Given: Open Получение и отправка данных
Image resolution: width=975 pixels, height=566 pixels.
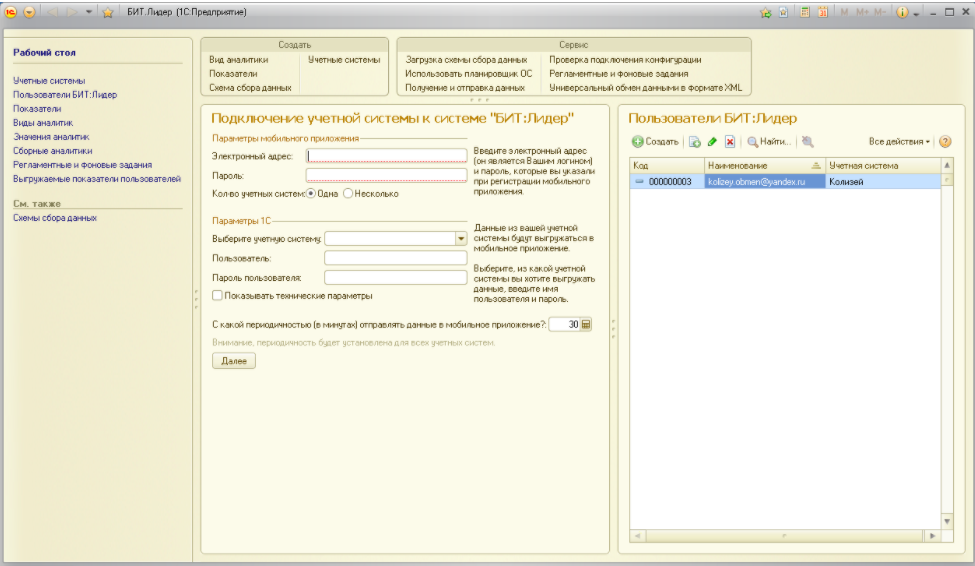Looking at the screenshot, I should click(x=465, y=88).
